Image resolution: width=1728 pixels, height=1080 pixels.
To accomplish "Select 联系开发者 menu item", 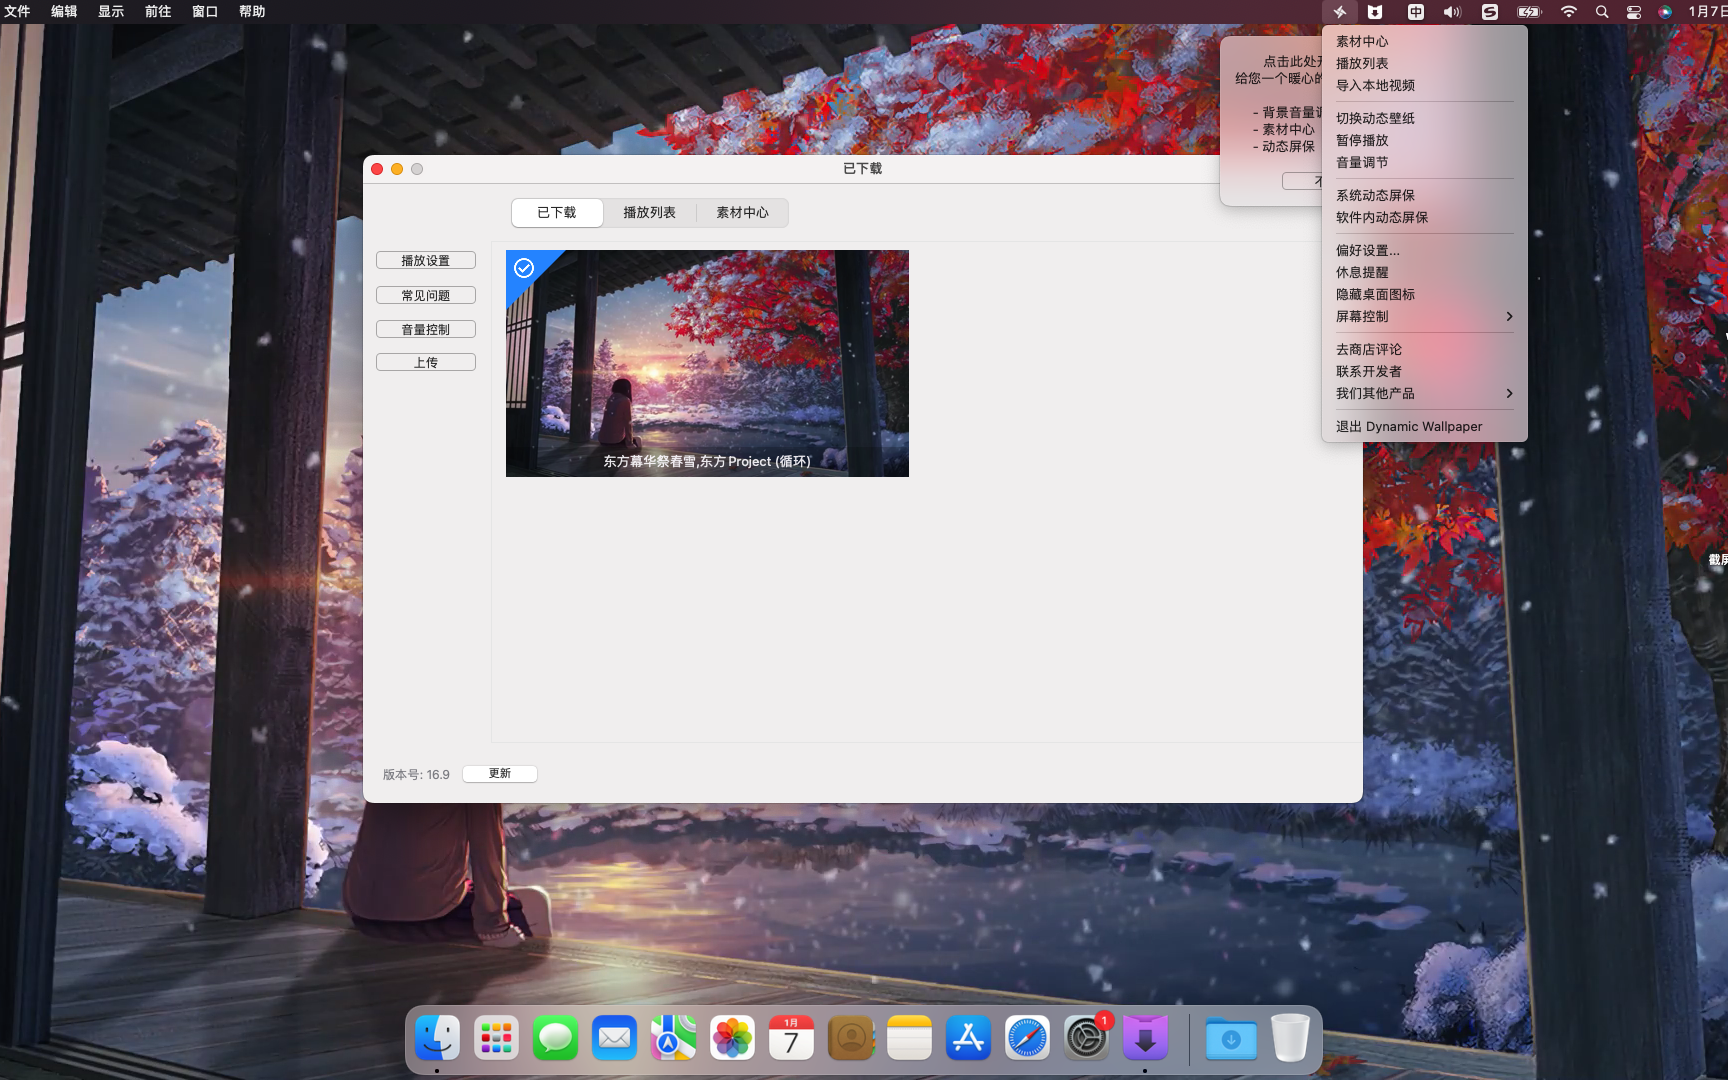I will click(1424, 371).
